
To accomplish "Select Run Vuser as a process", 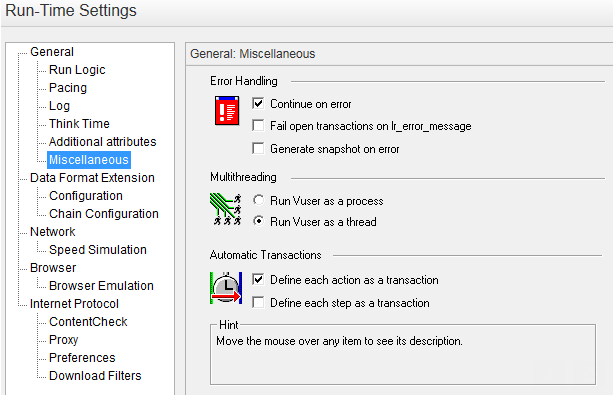I will point(258,200).
